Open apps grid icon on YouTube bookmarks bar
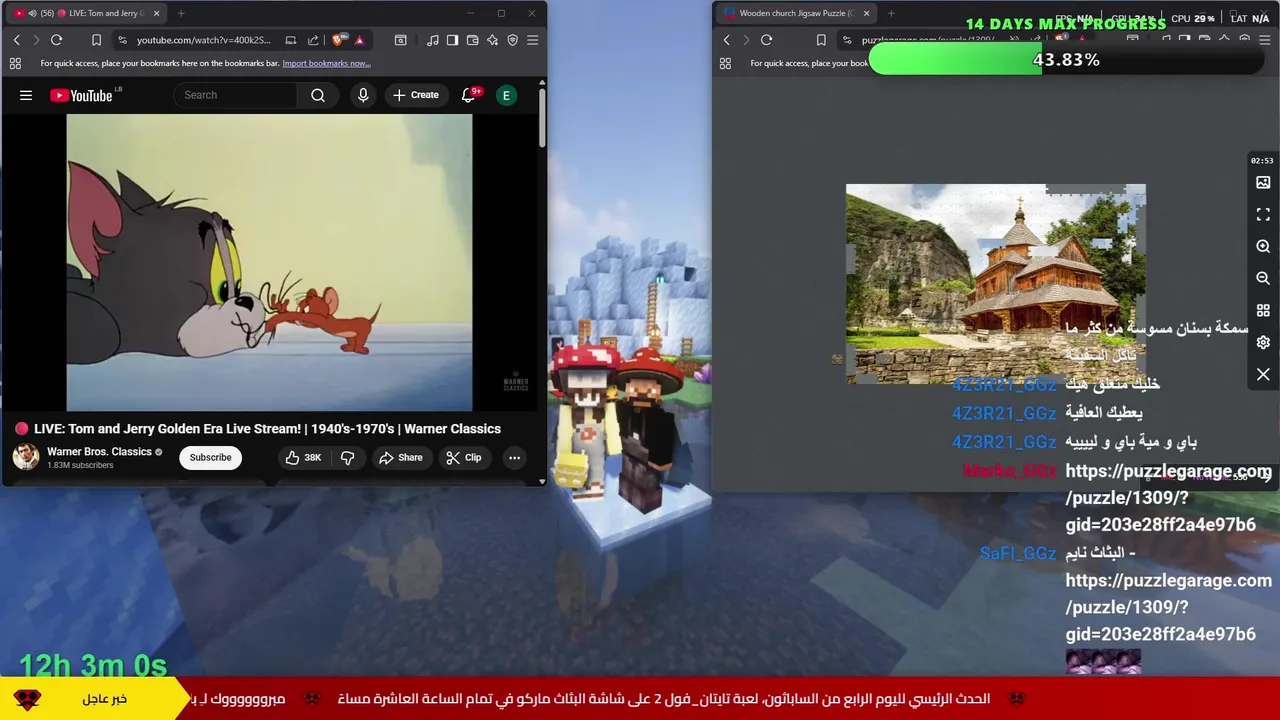1280x720 pixels. (15, 63)
